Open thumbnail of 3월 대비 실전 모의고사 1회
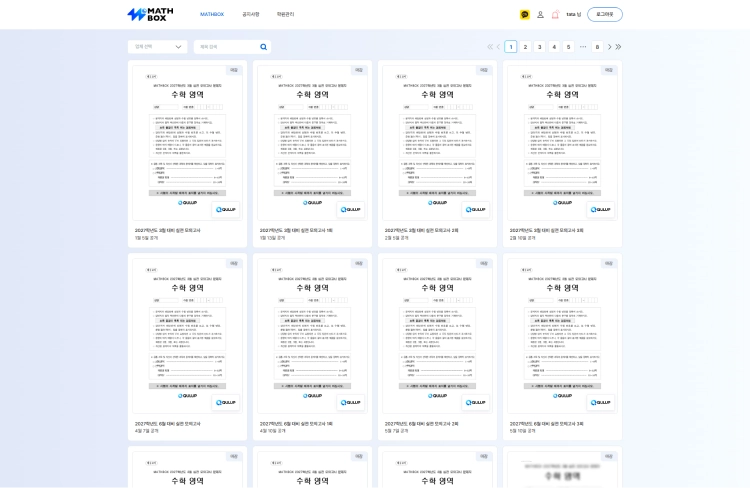This screenshot has height=488, width=750. [x=312, y=143]
